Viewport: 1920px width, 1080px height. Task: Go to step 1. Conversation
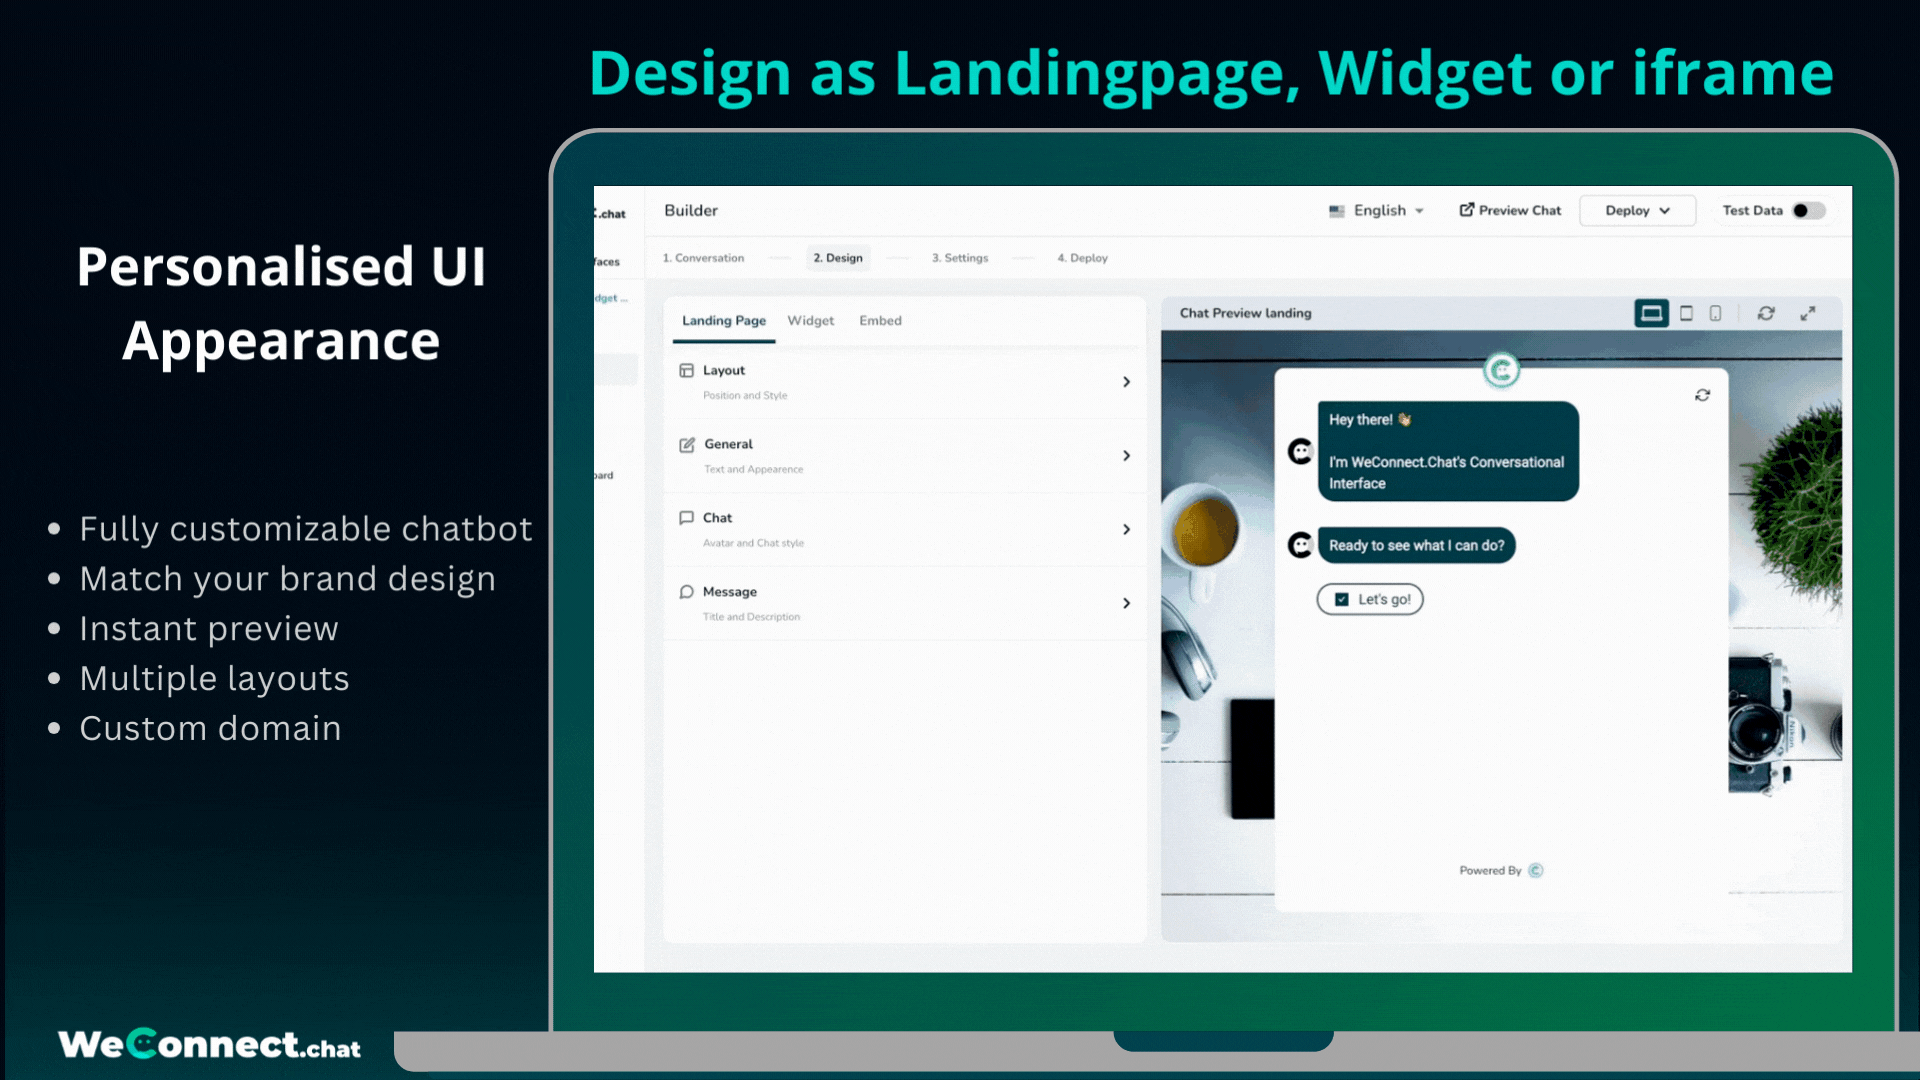(x=703, y=258)
